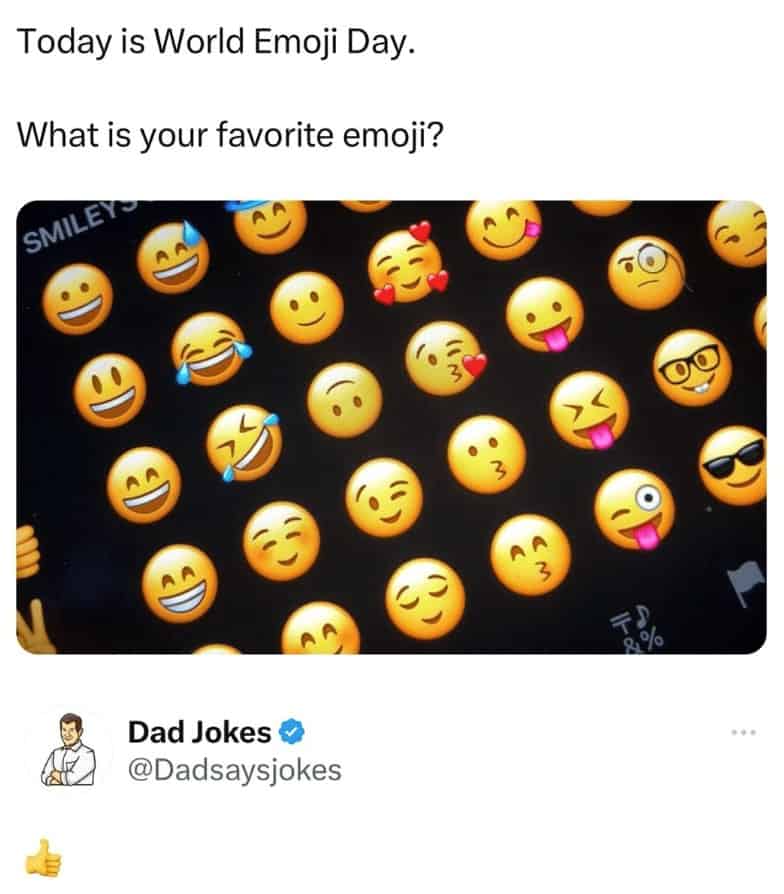Click the blue verified badge

[x=291, y=732]
